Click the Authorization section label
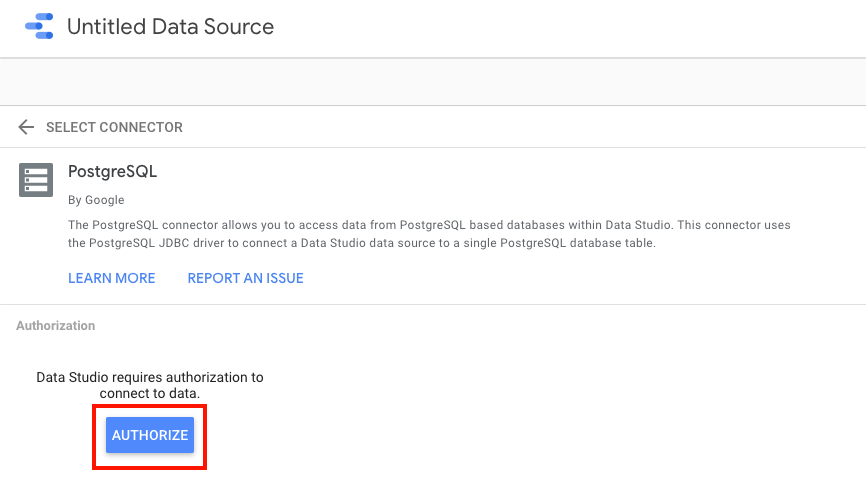Viewport: 866px width, 483px height. coord(55,326)
